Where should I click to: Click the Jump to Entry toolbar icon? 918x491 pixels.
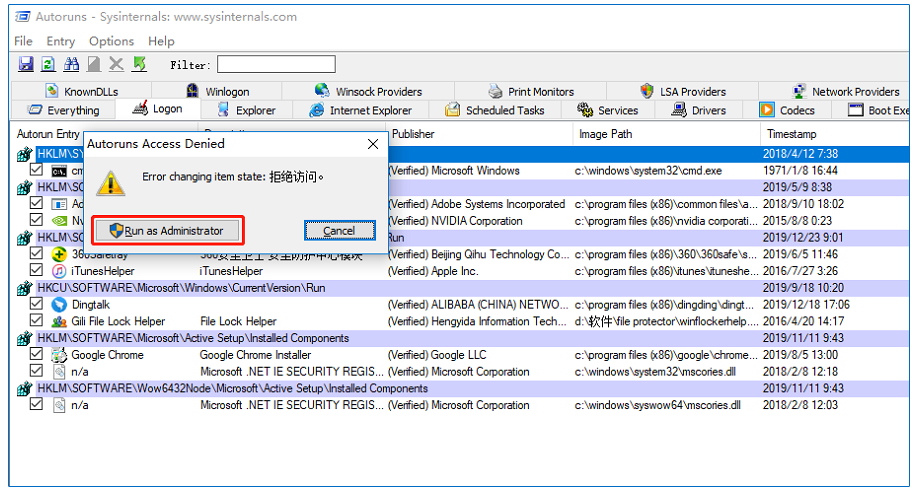(139, 64)
